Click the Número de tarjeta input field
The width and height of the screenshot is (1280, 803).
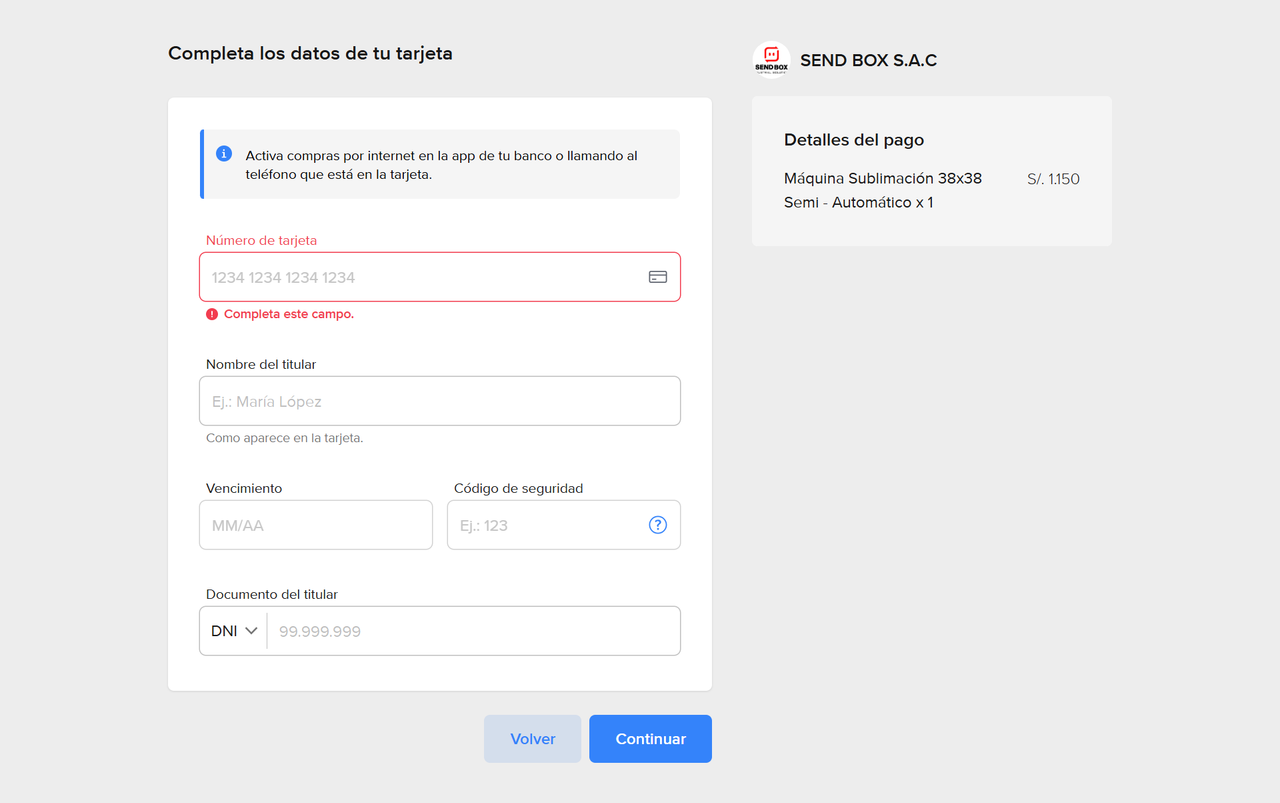click(420, 277)
